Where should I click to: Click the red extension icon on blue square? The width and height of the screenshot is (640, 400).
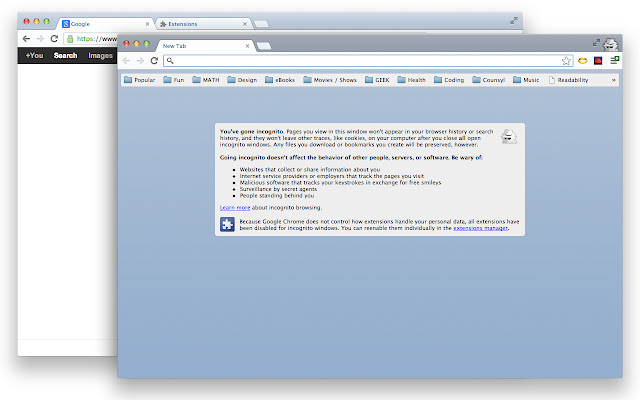click(x=598, y=61)
